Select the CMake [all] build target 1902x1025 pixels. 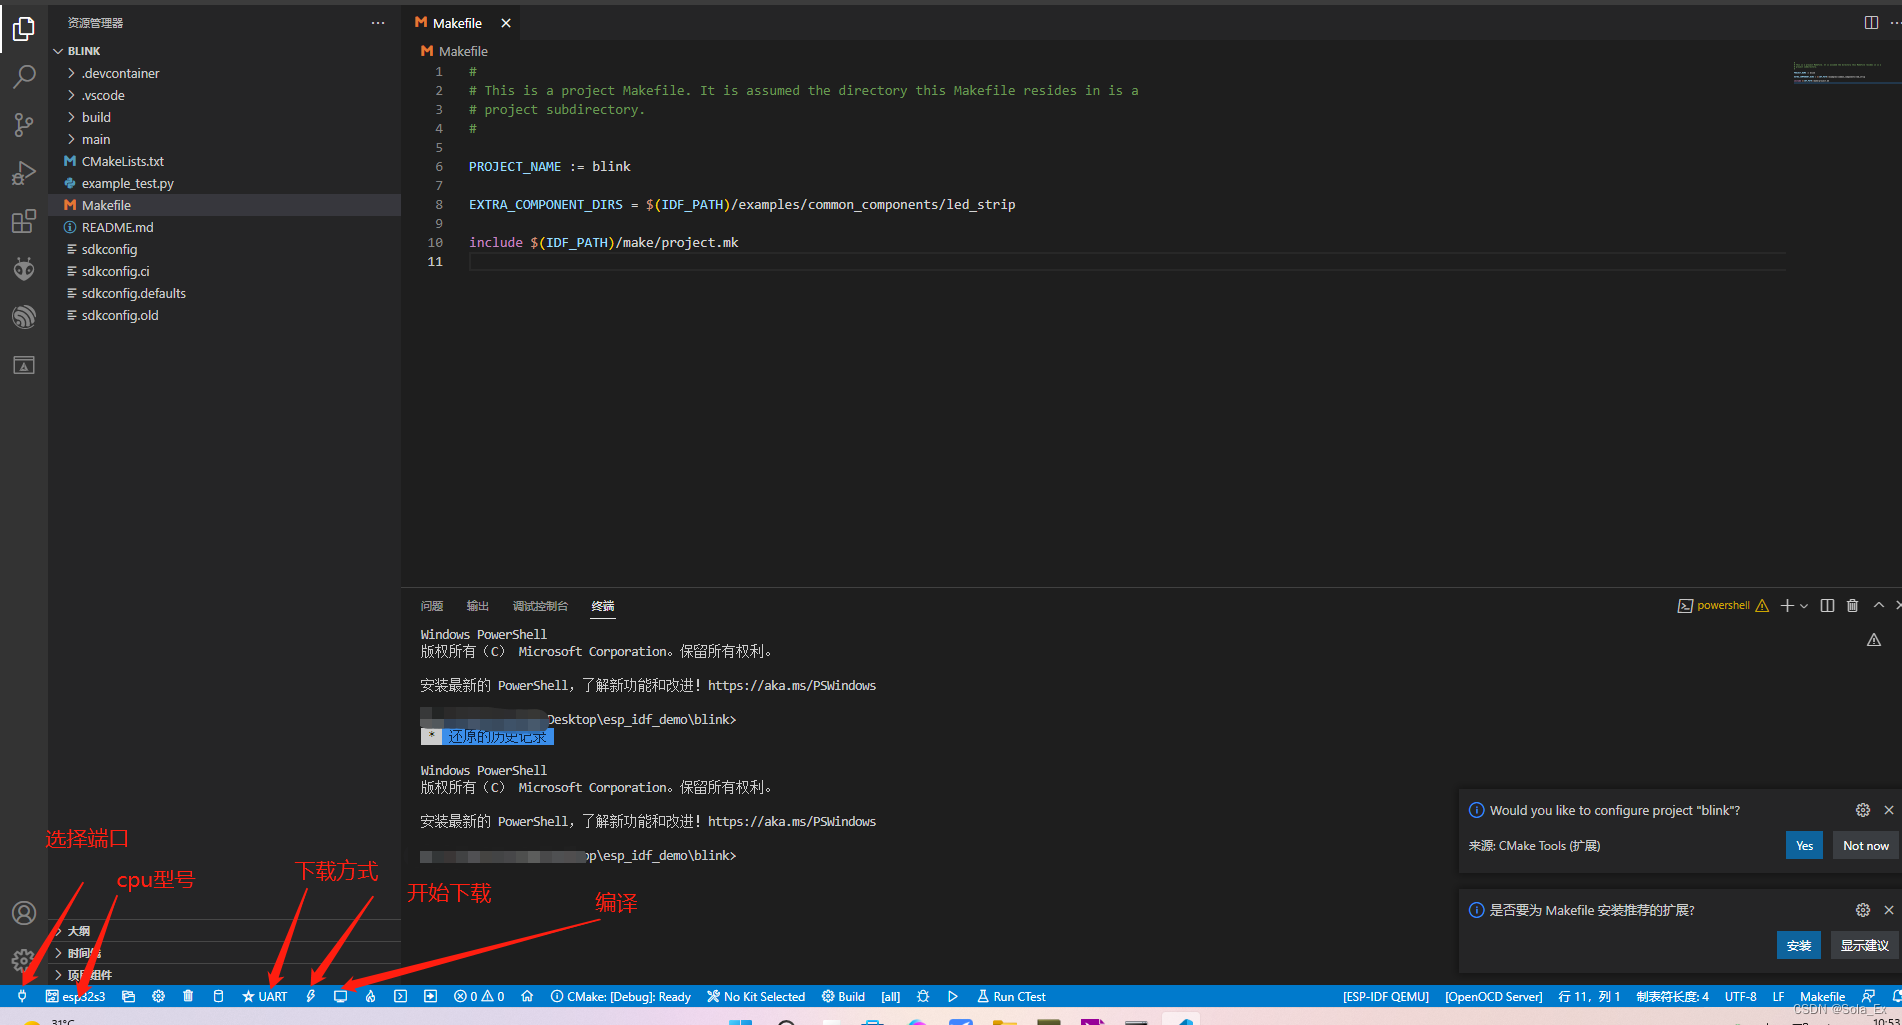click(x=890, y=996)
